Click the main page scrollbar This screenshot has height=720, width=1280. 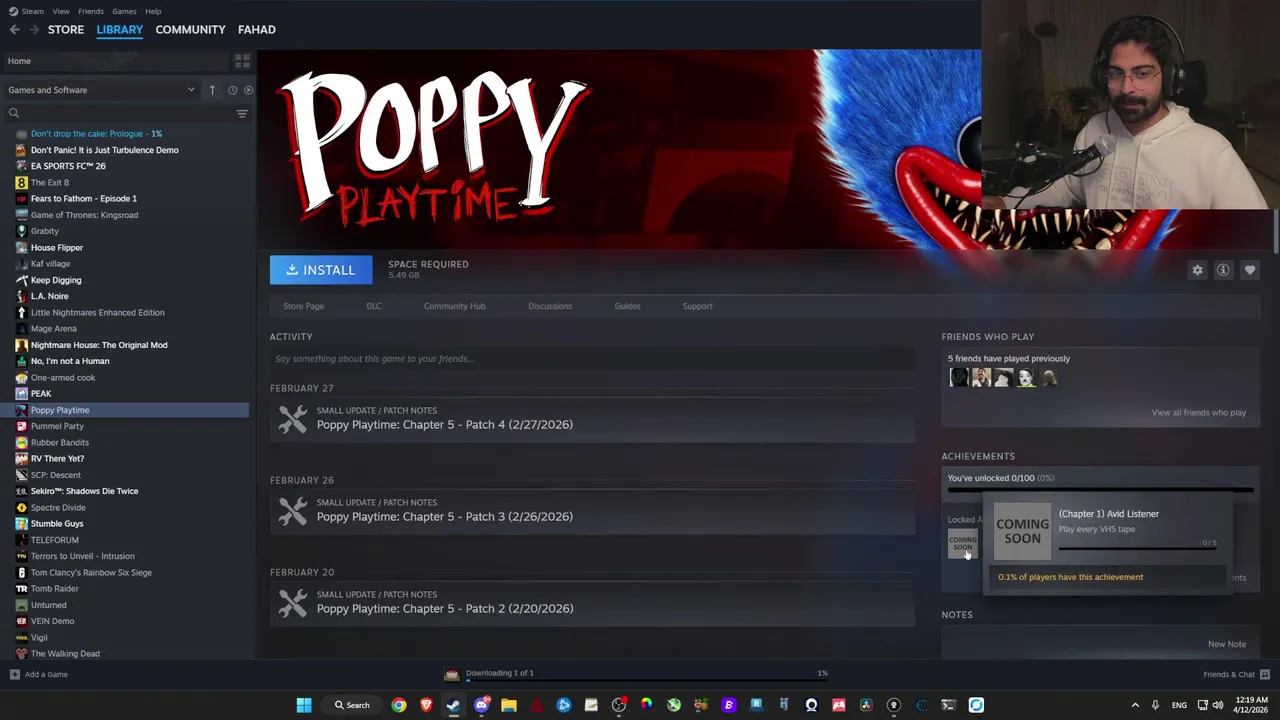[1276, 232]
